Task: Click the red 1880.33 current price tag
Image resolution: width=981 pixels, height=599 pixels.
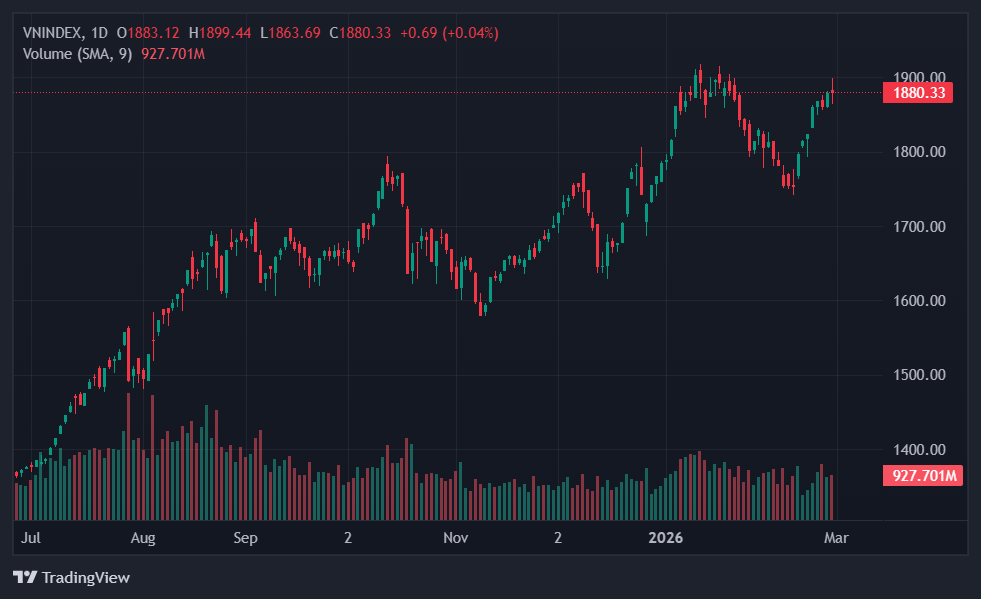Action: (918, 93)
